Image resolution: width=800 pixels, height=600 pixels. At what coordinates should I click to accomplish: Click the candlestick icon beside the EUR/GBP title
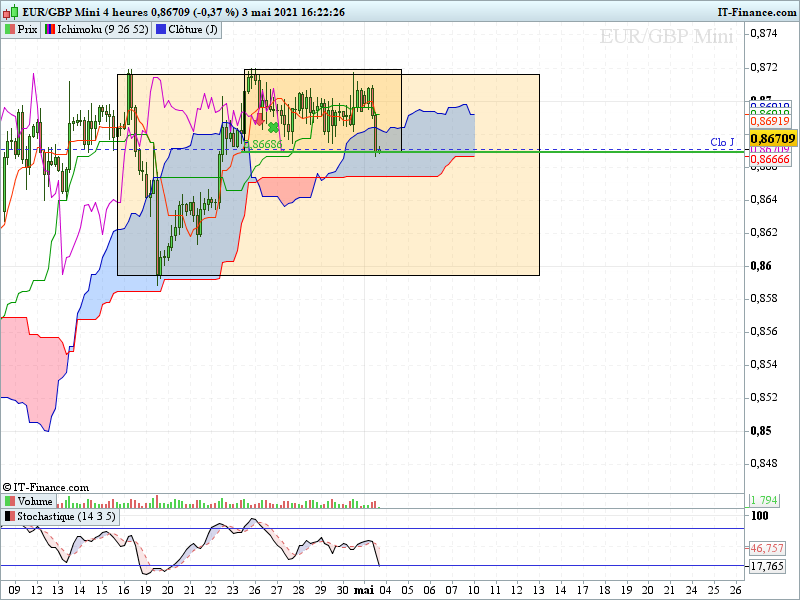click(x=9, y=12)
